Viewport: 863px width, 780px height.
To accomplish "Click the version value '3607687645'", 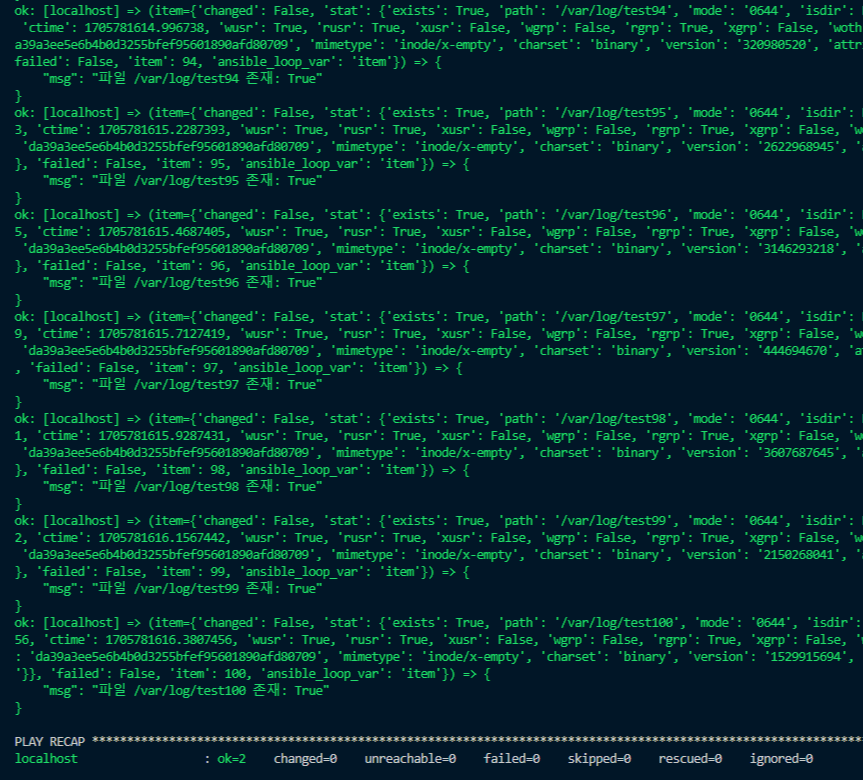I will (799, 452).
